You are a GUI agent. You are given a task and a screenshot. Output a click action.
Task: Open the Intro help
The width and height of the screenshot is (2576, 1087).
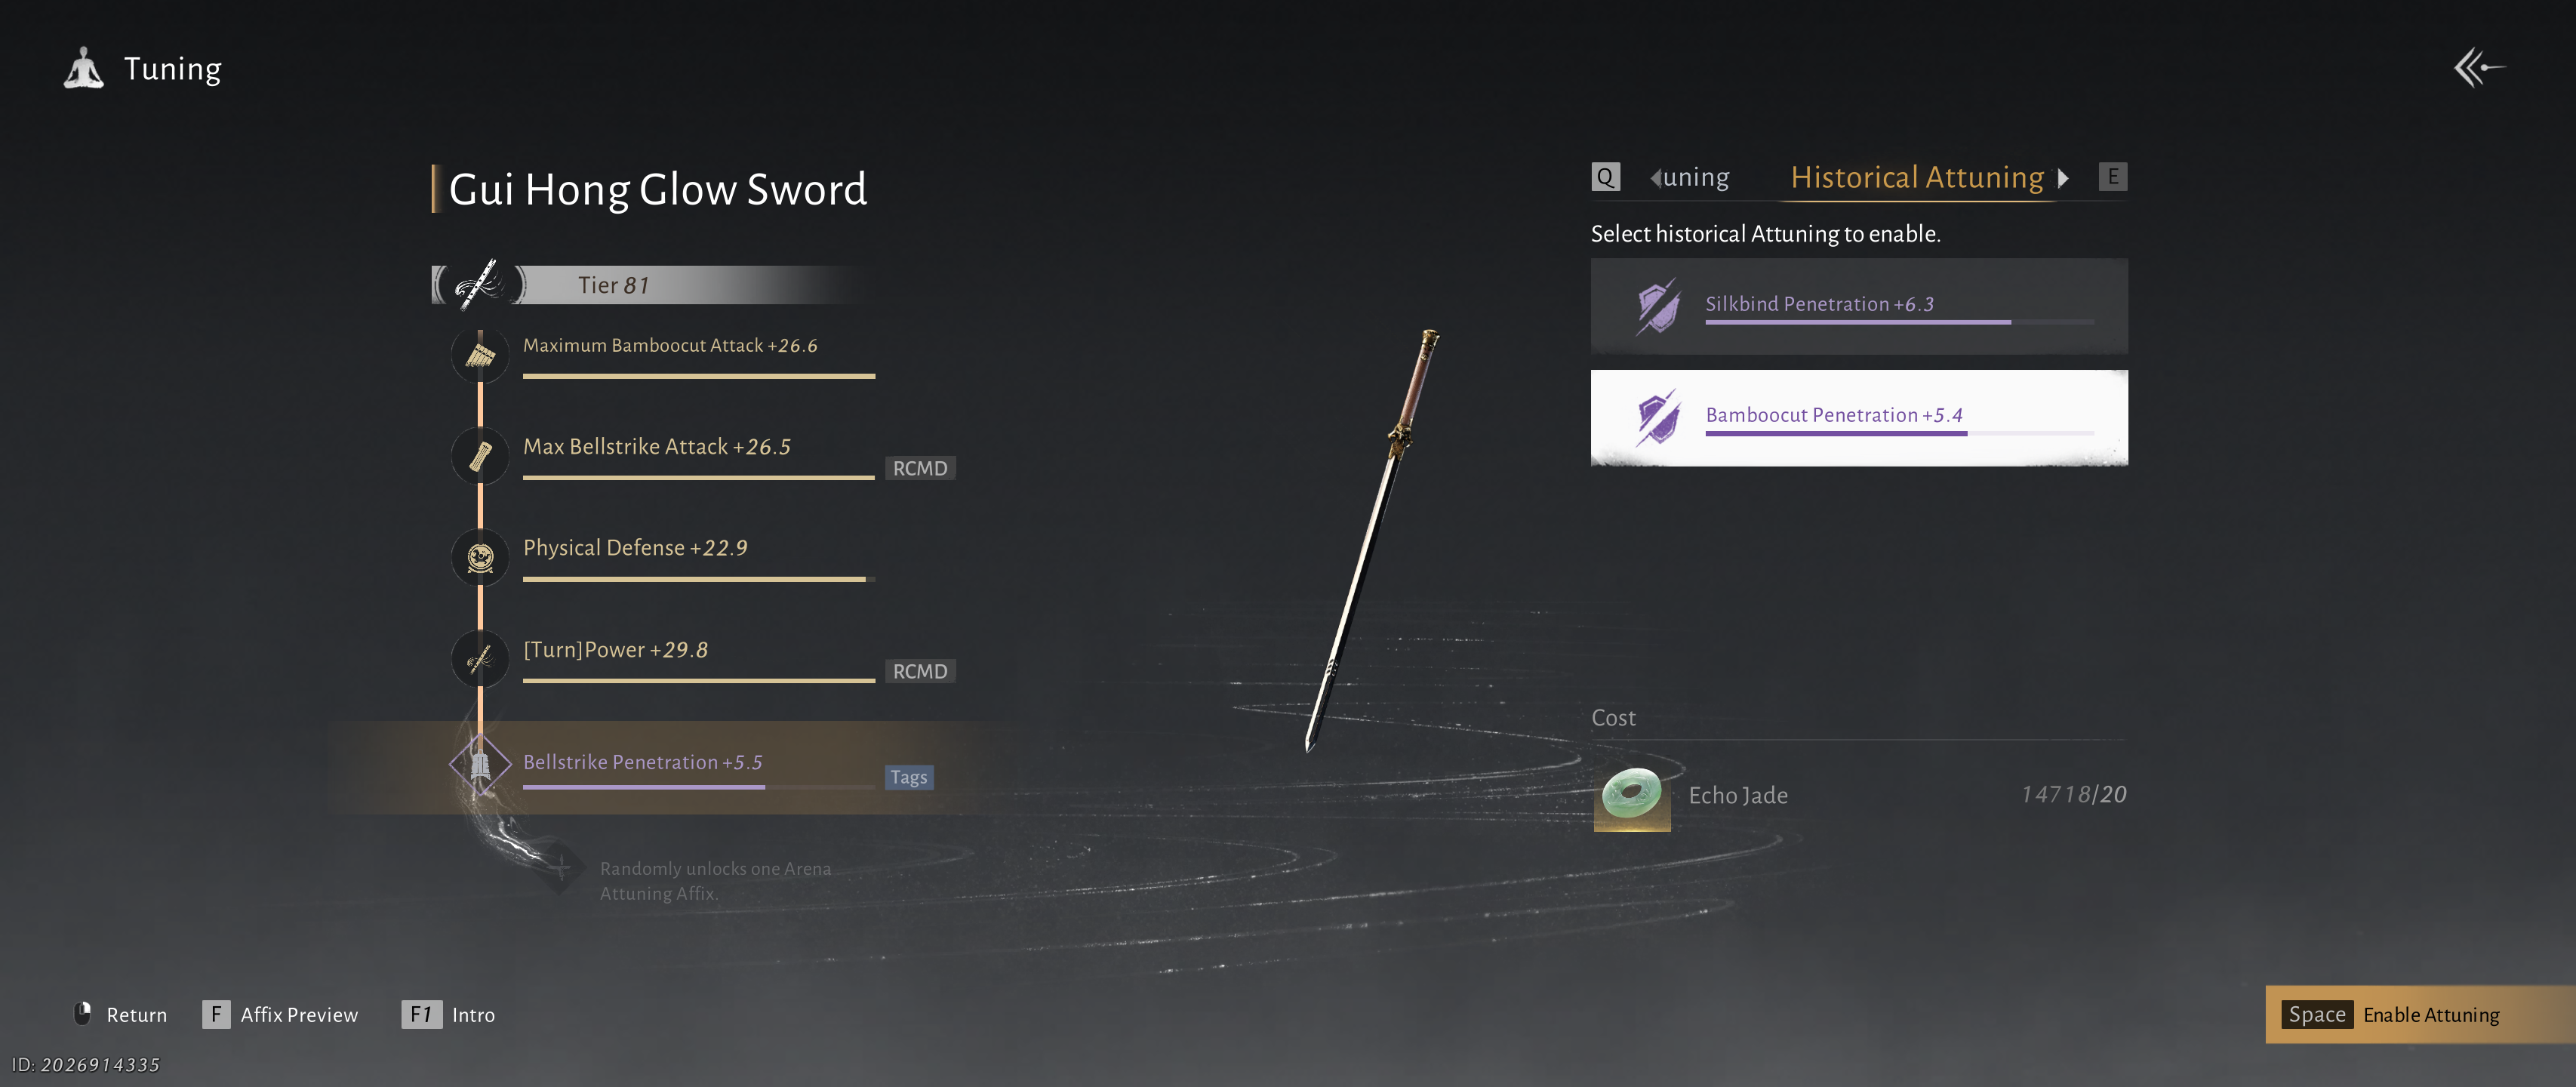tap(448, 1014)
